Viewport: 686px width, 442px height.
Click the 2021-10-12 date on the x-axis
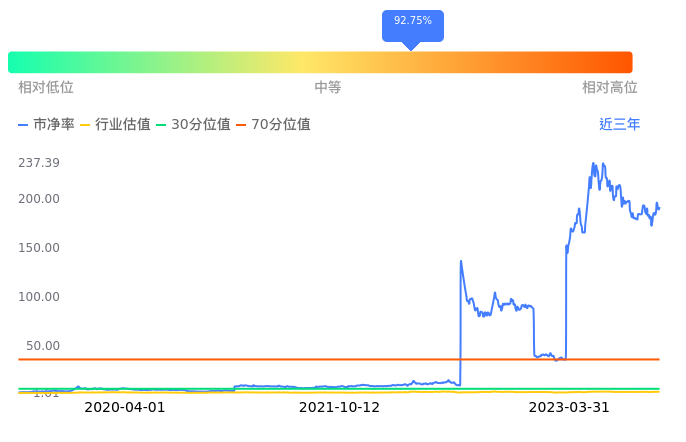tap(340, 408)
